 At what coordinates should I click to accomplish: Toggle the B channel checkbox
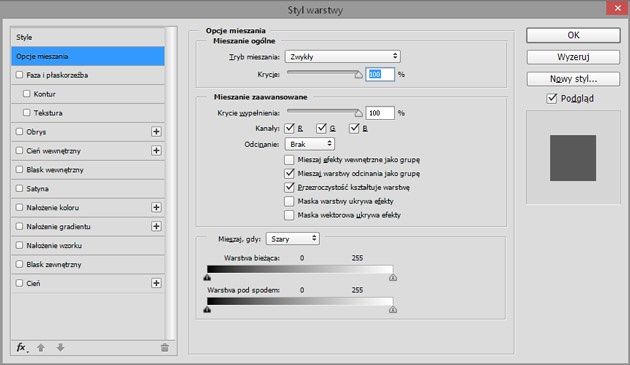pyautogui.click(x=354, y=128)
